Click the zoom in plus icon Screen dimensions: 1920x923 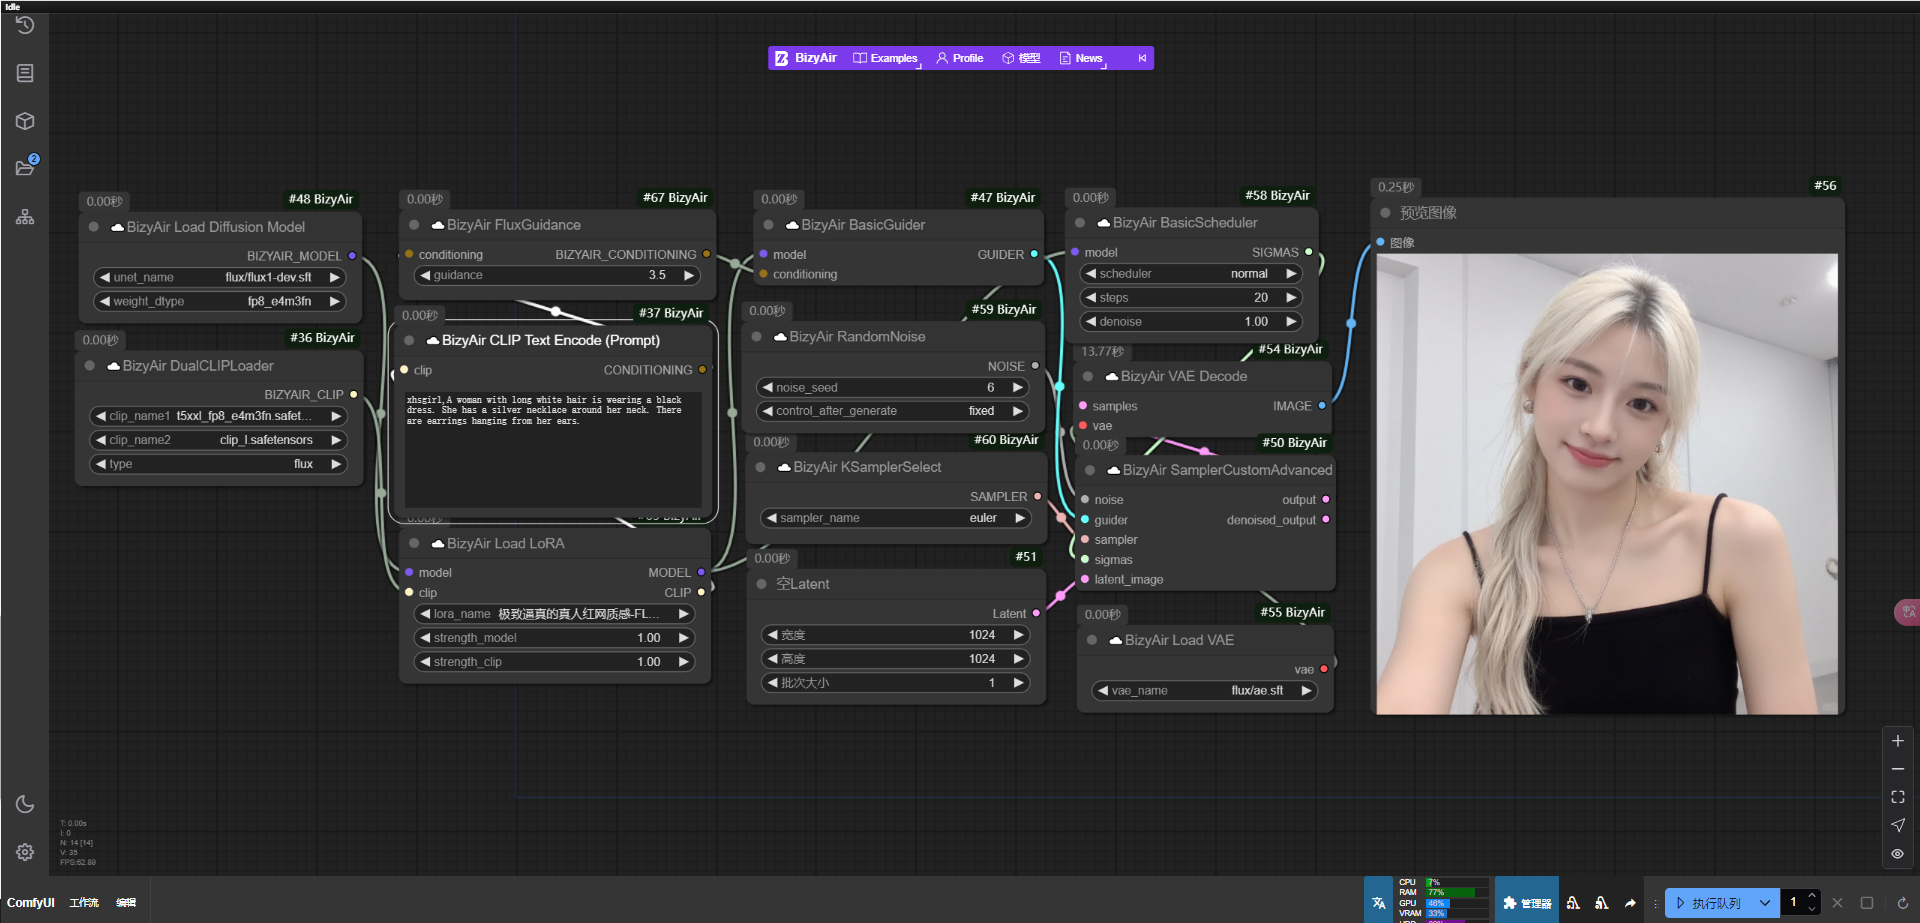tap(1897, 741)
